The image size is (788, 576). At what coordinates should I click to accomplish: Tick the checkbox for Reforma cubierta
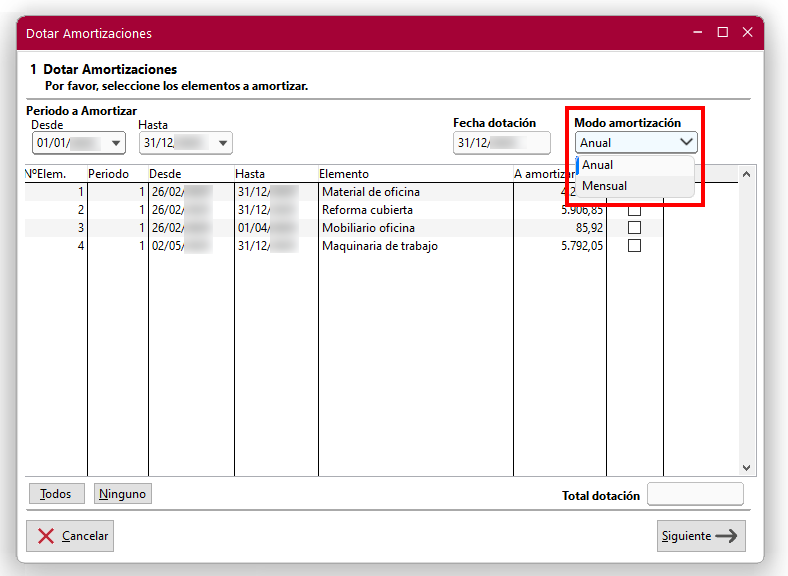(634, 210)
